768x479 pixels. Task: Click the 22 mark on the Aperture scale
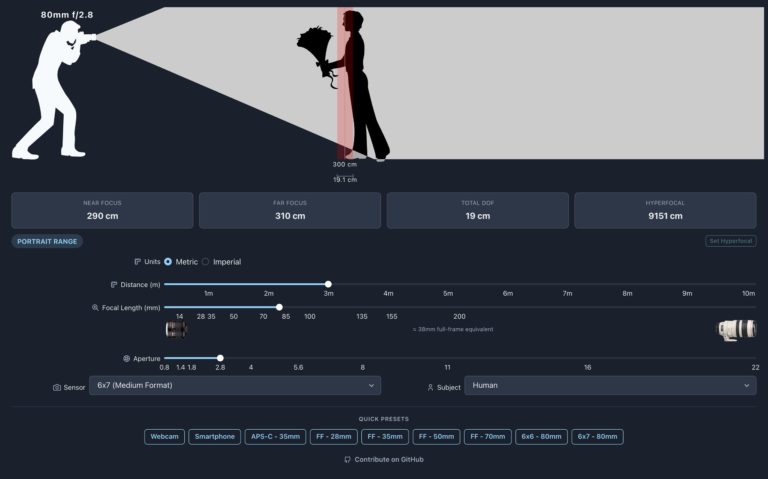755,367
